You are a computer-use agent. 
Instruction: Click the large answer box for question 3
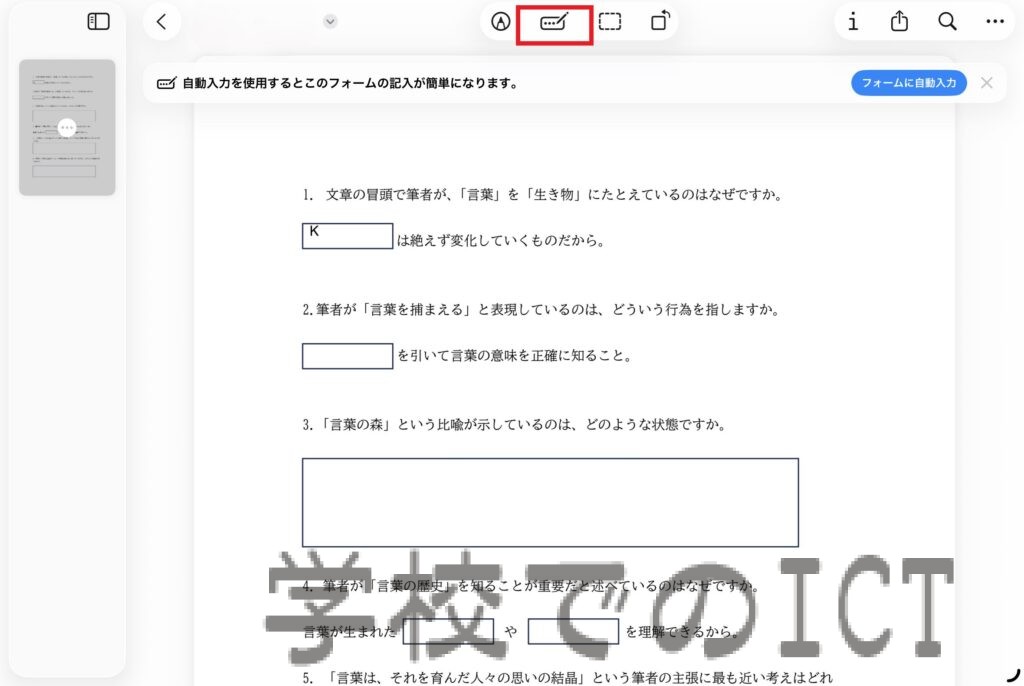550,502
